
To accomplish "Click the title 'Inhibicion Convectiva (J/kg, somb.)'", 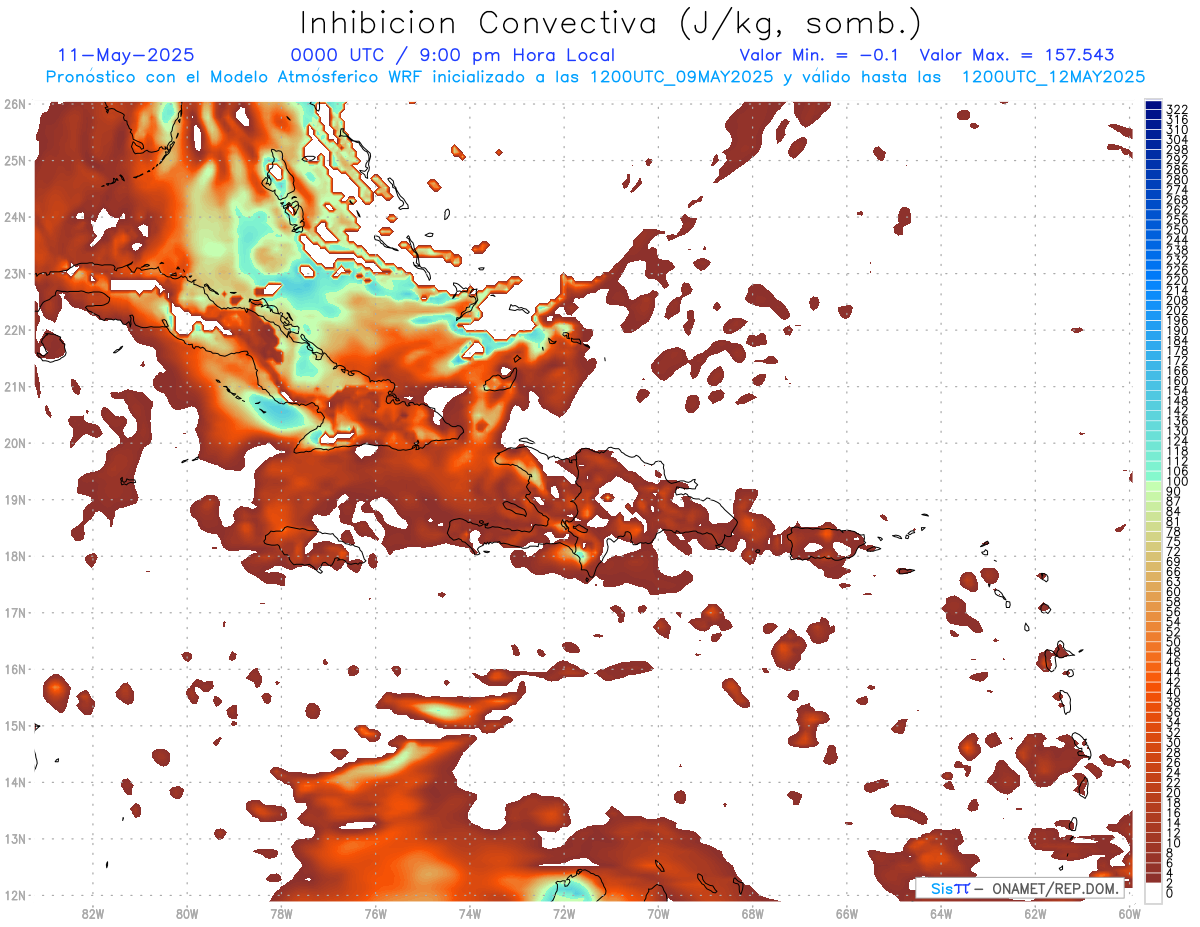I will point(612,24).
